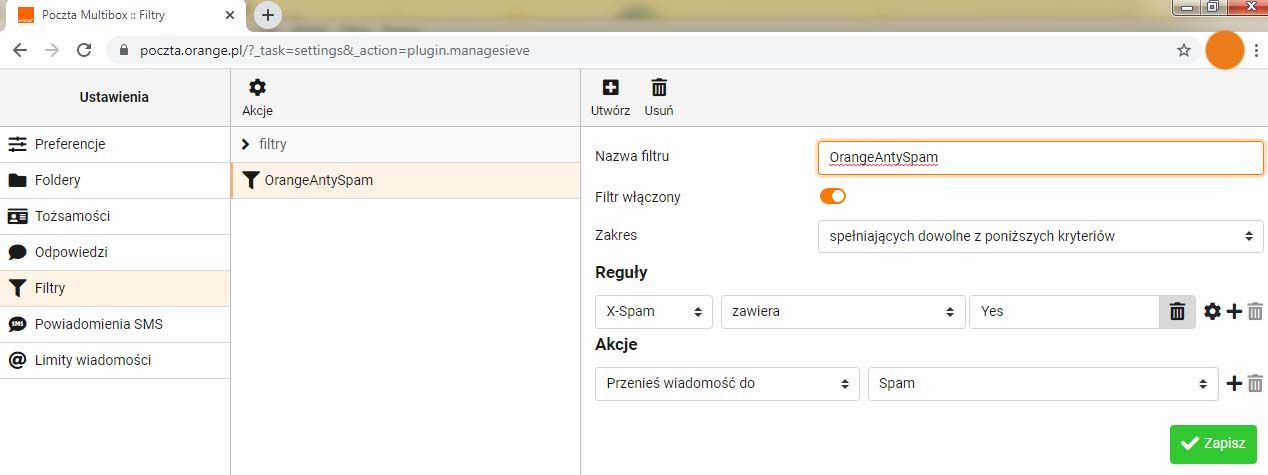1268x475 pixels.
Task: Bookmark this page with star icon
Action: (x=1184, y=50)
